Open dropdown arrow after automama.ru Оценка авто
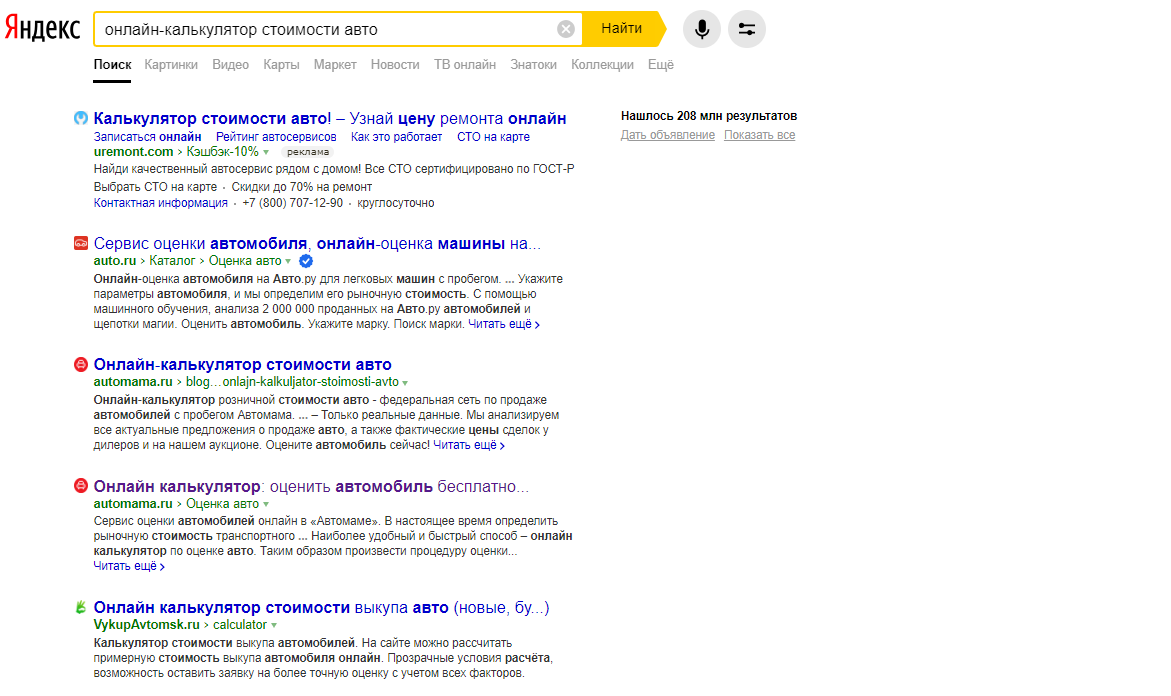The width and height of the screenshot is (1171, 696). tap(266, 505)
